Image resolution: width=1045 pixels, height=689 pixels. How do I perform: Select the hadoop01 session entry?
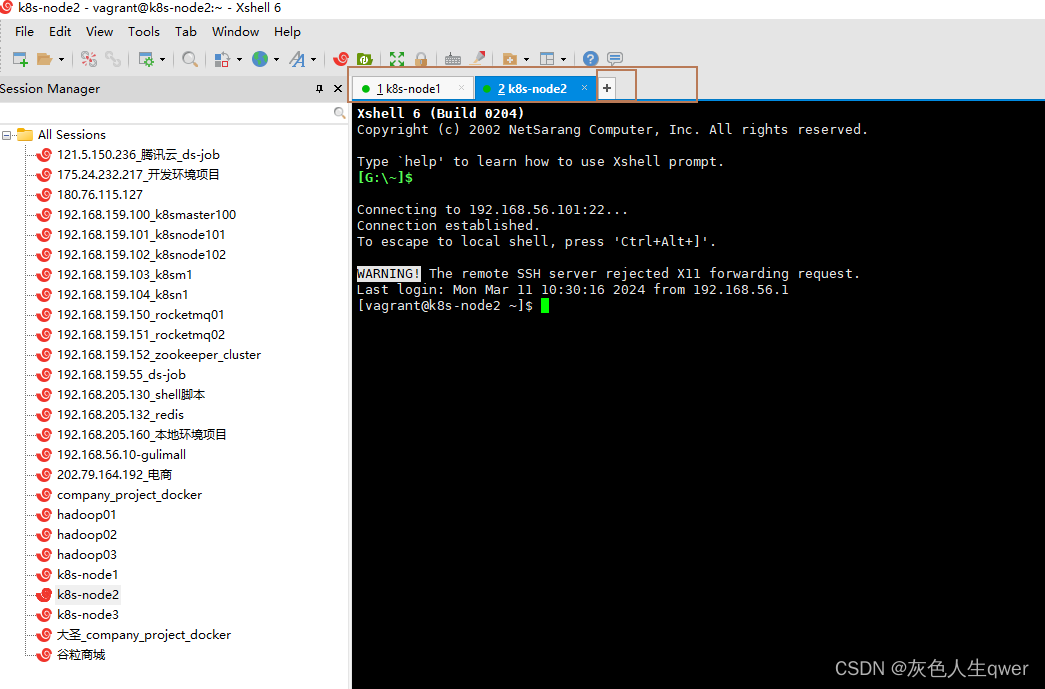tap(86, 514)
